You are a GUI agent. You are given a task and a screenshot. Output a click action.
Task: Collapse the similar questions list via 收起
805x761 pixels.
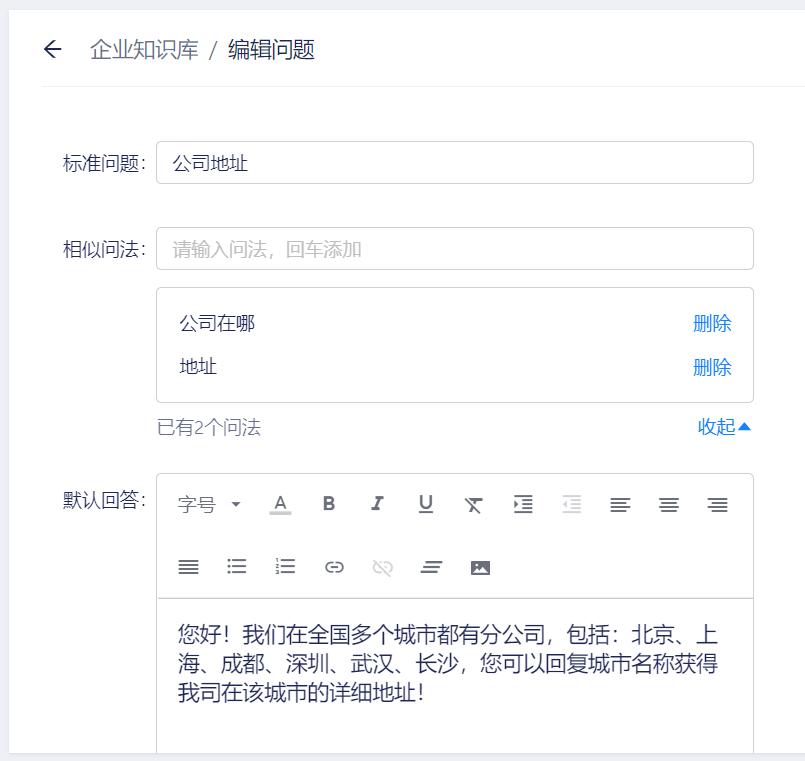click(722, 427)
